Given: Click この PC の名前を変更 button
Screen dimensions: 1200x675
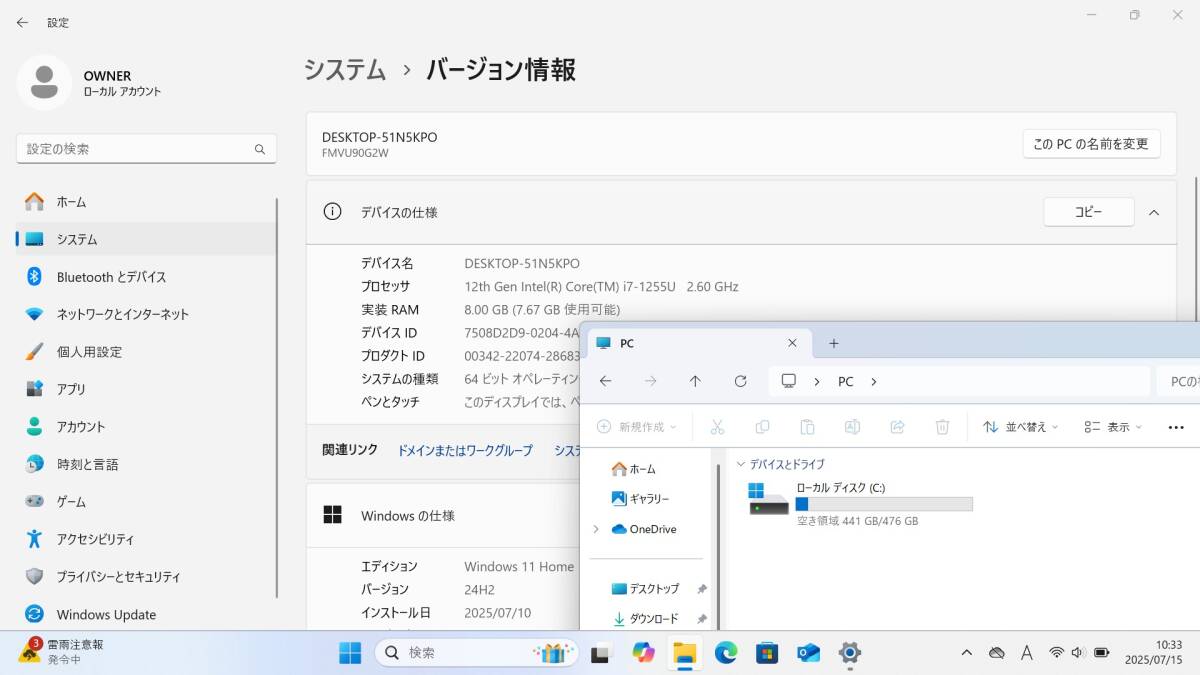Looking at the screenshot, I should tap(1091, 144).
